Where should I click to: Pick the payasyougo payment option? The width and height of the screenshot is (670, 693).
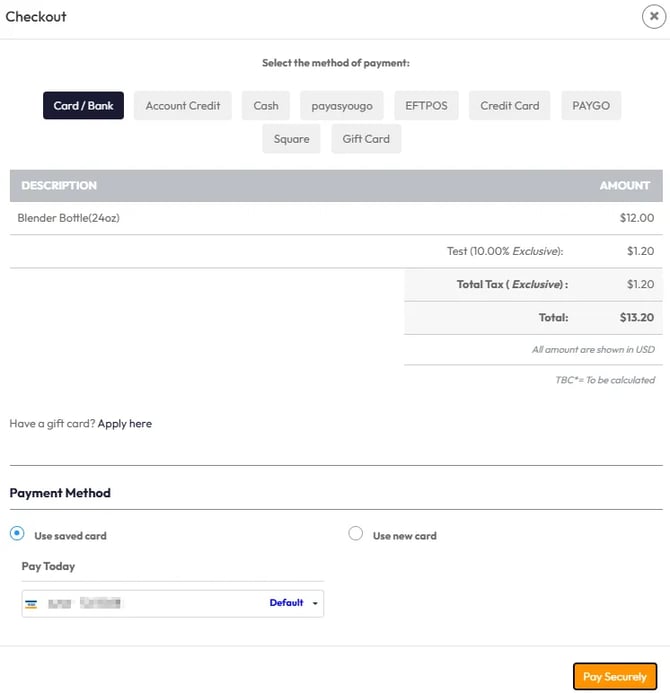tap(341, 105)
